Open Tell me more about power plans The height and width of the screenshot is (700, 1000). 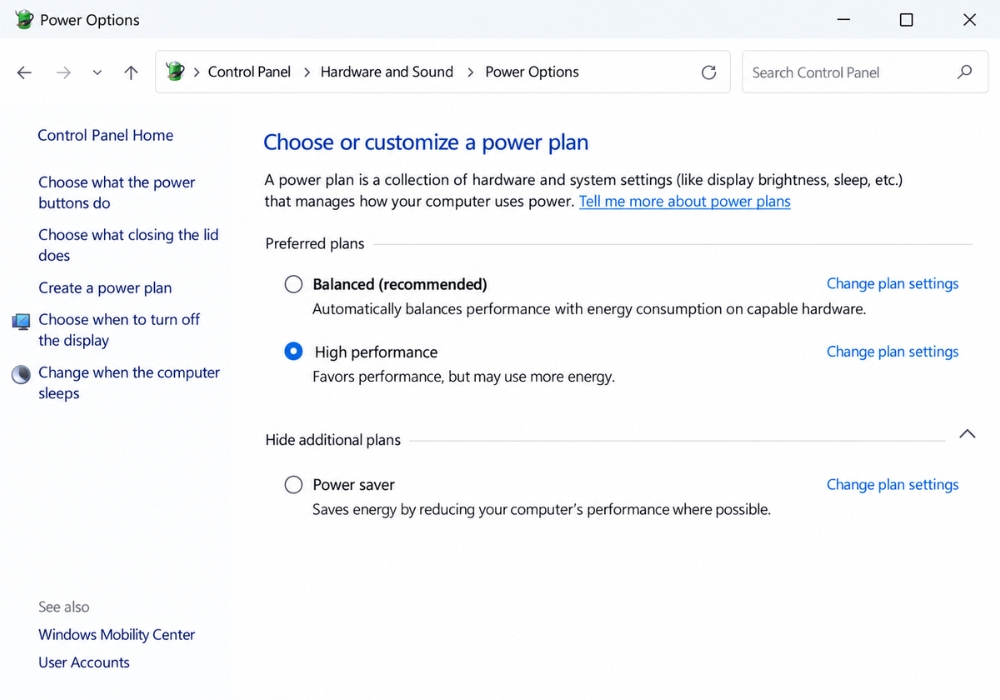click(684, 201)
